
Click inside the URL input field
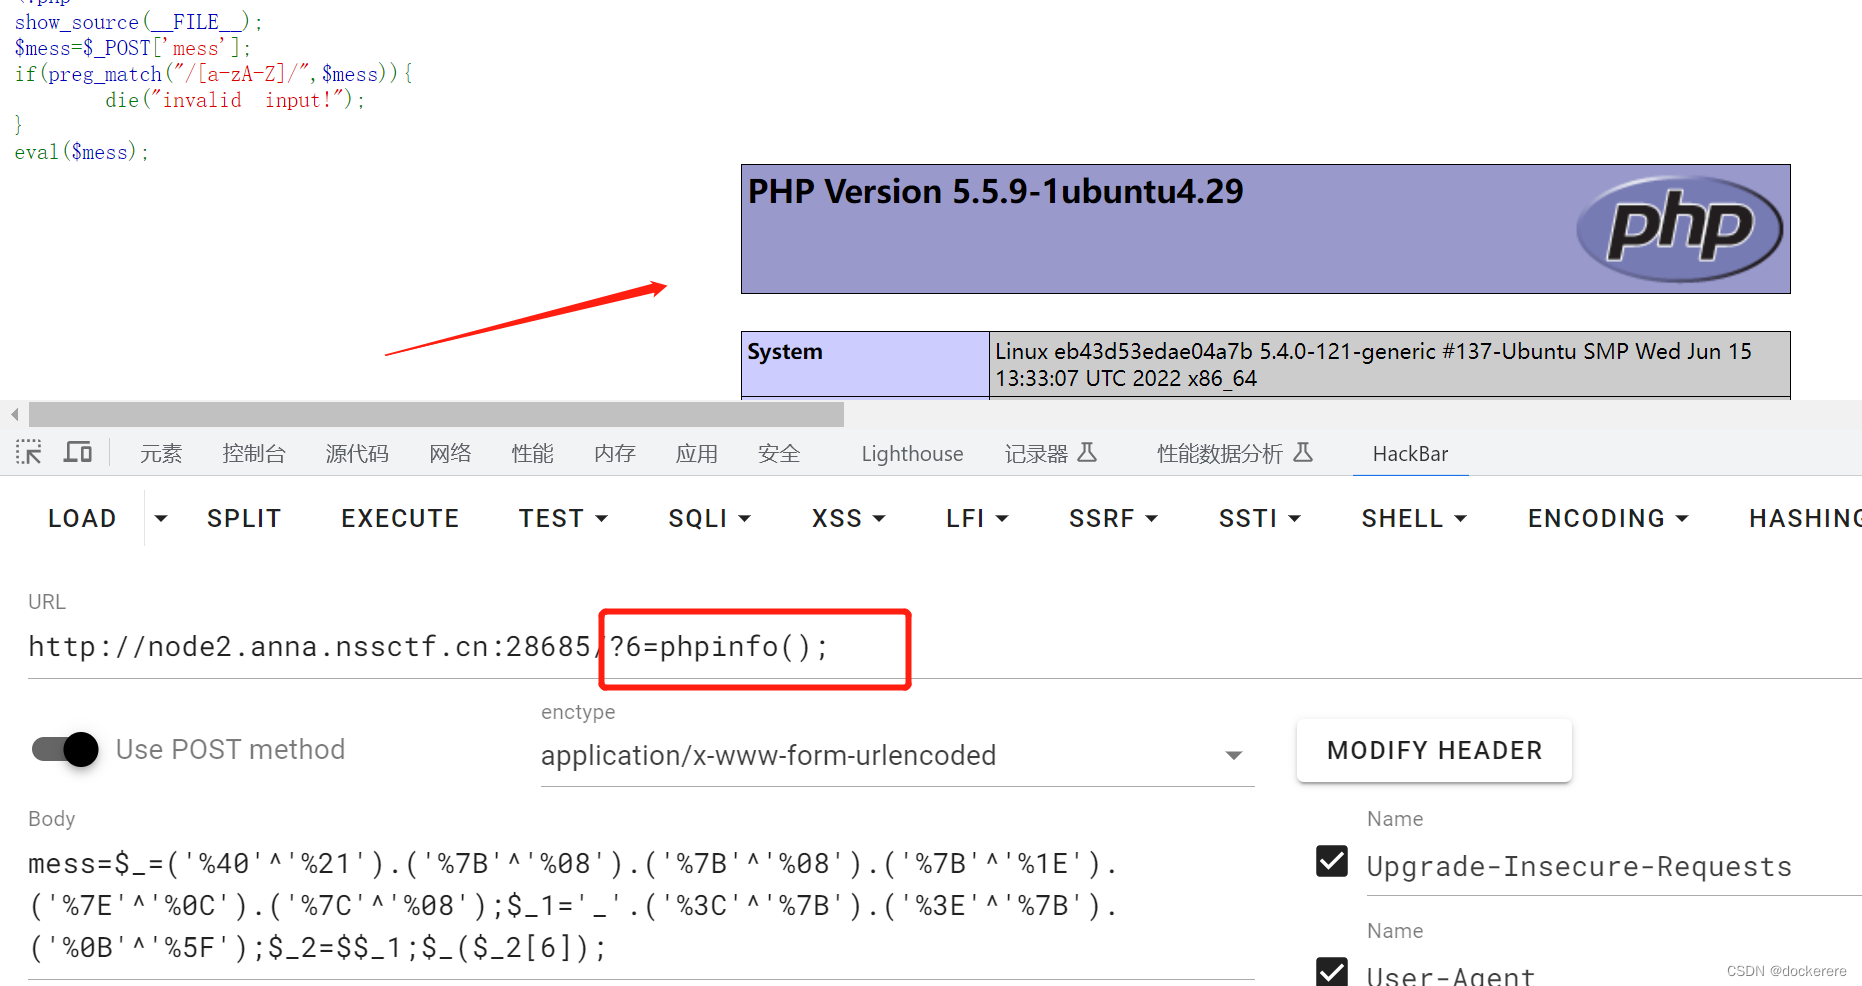(944, 647)
